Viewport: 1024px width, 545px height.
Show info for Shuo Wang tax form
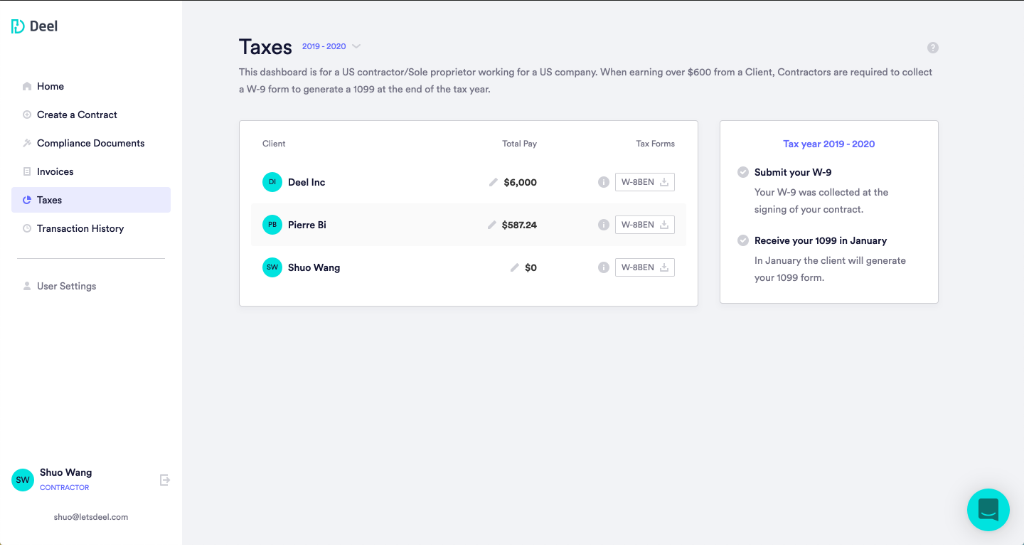coord(603,268)
